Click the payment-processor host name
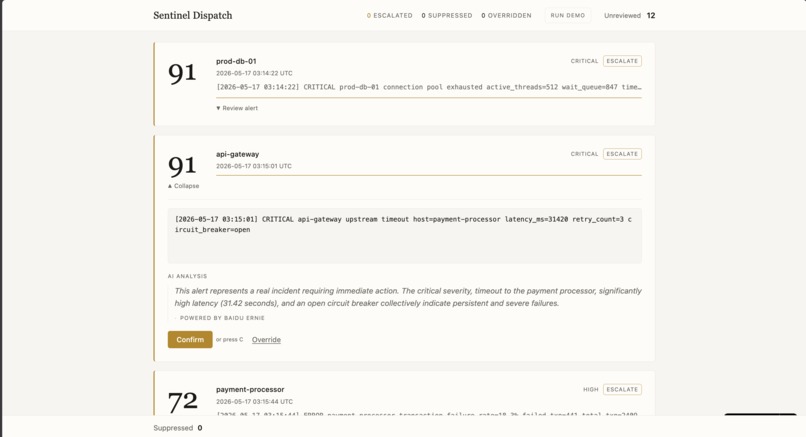 [x=250, y=390]
